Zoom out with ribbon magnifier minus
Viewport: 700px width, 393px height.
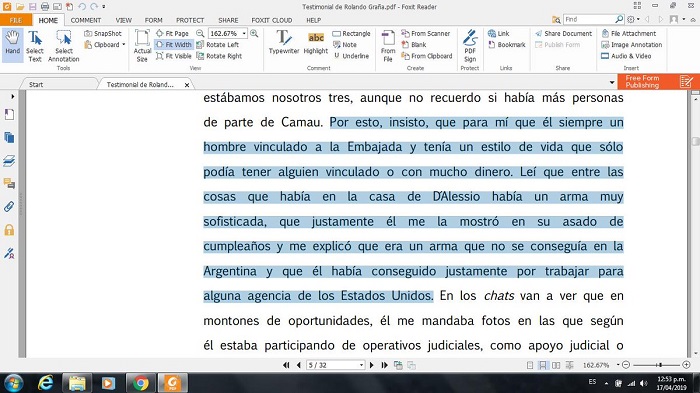point(200,33)
